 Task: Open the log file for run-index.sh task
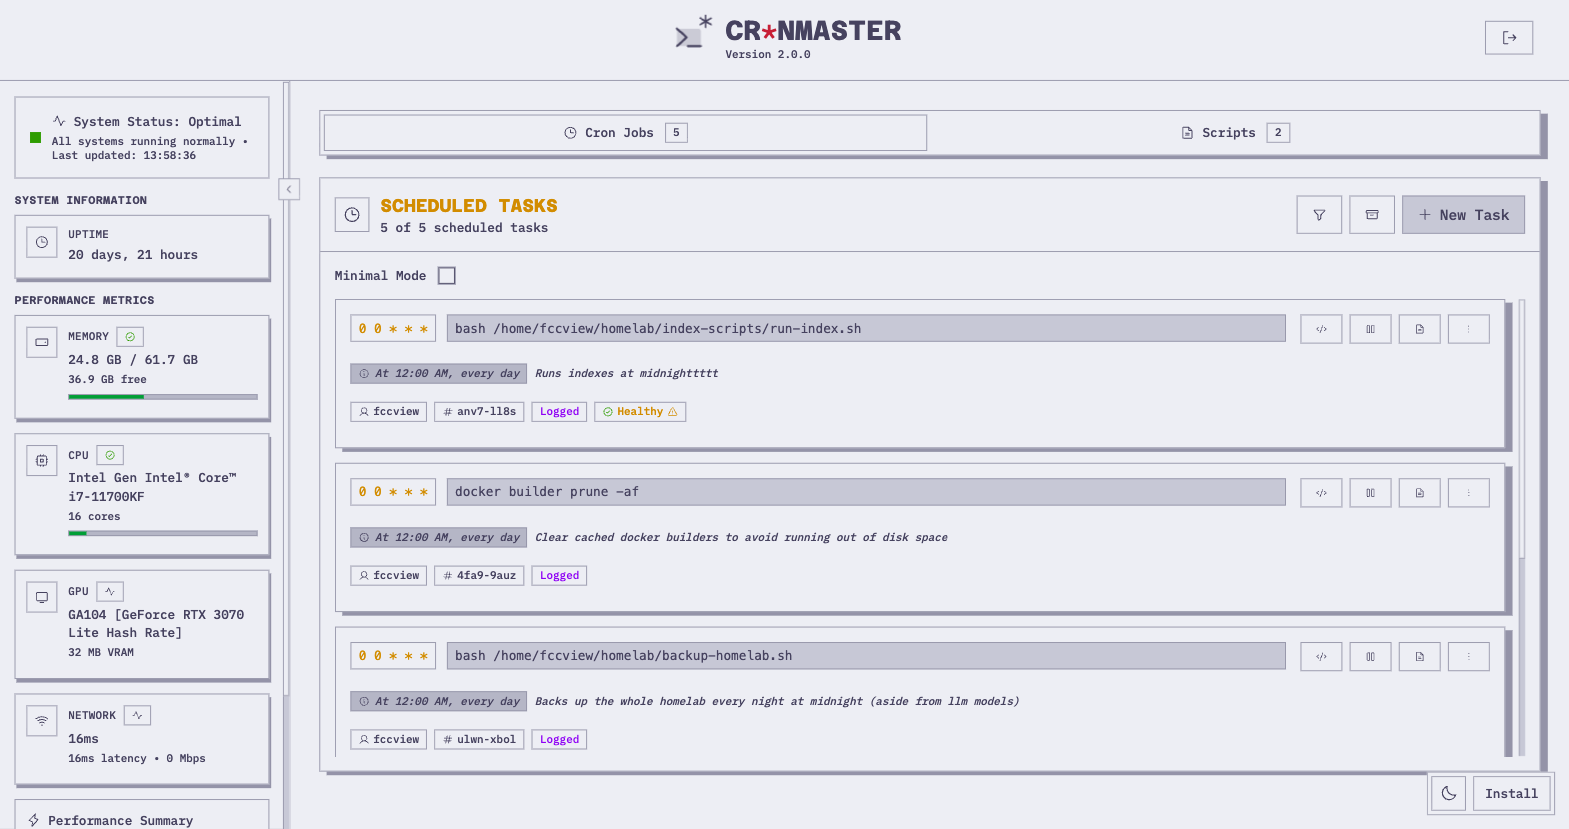(1419, 329)
